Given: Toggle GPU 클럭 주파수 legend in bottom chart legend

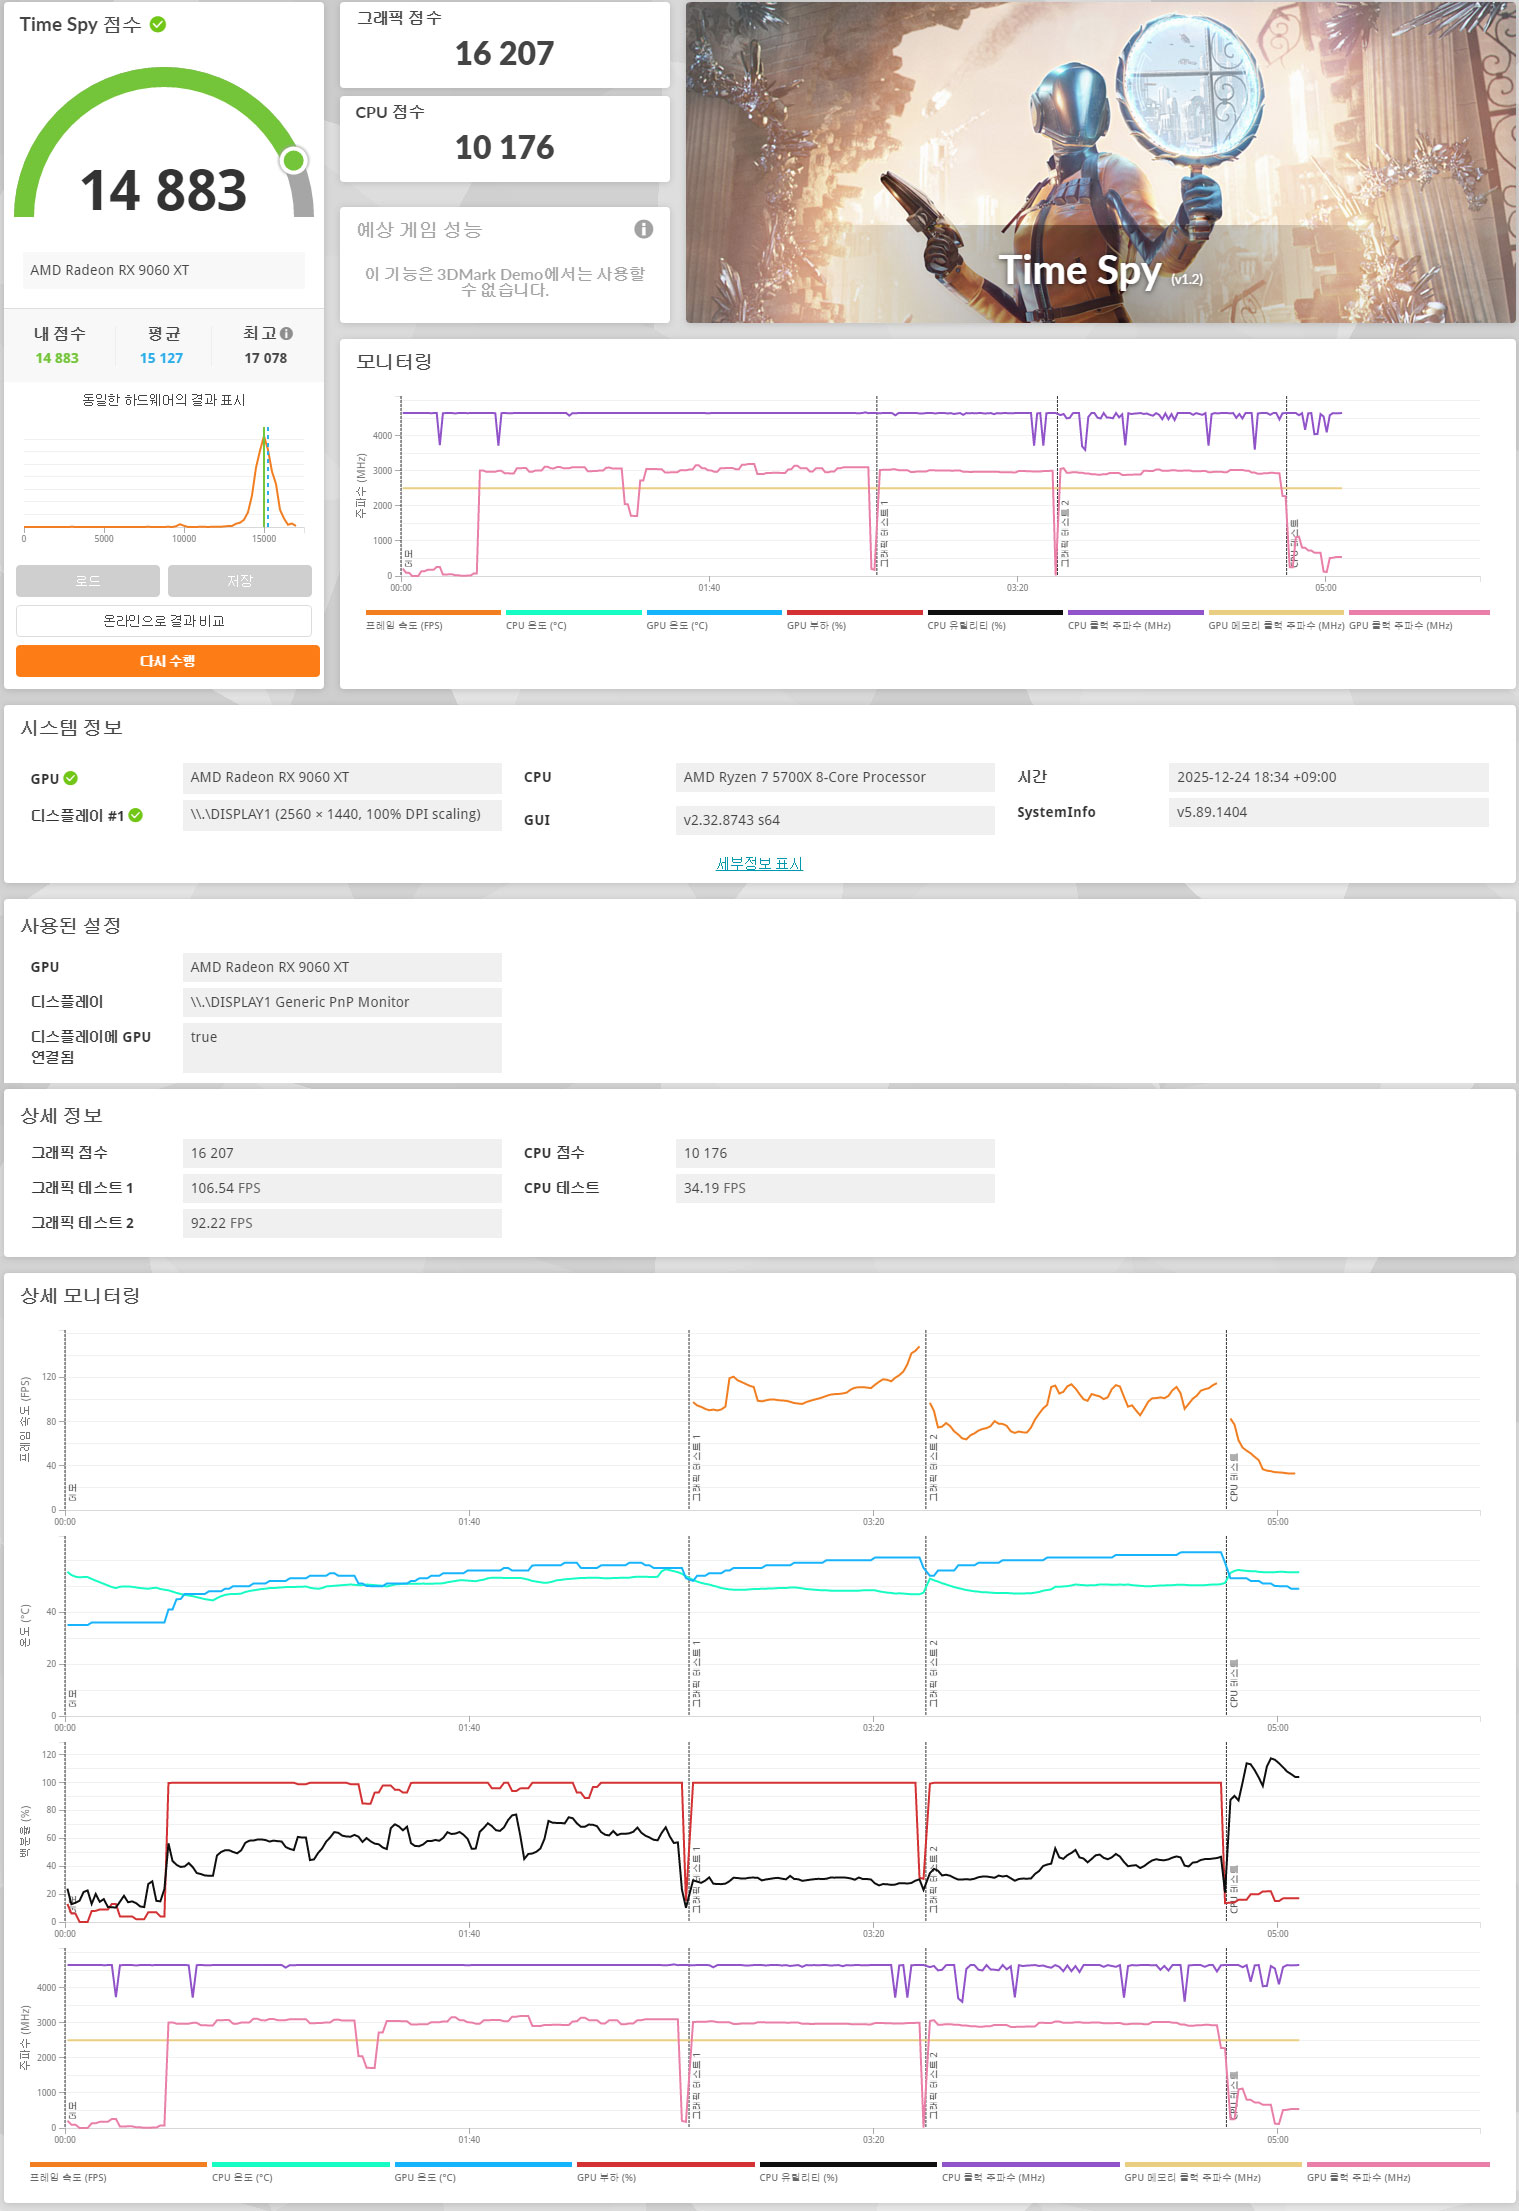Looking at the screenshot, I should [1397, 2171].
